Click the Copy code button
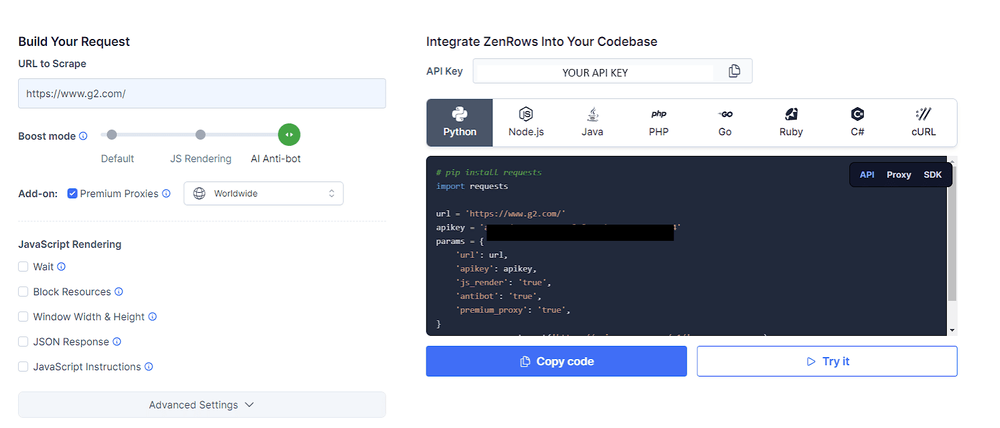 coord(556,362)
